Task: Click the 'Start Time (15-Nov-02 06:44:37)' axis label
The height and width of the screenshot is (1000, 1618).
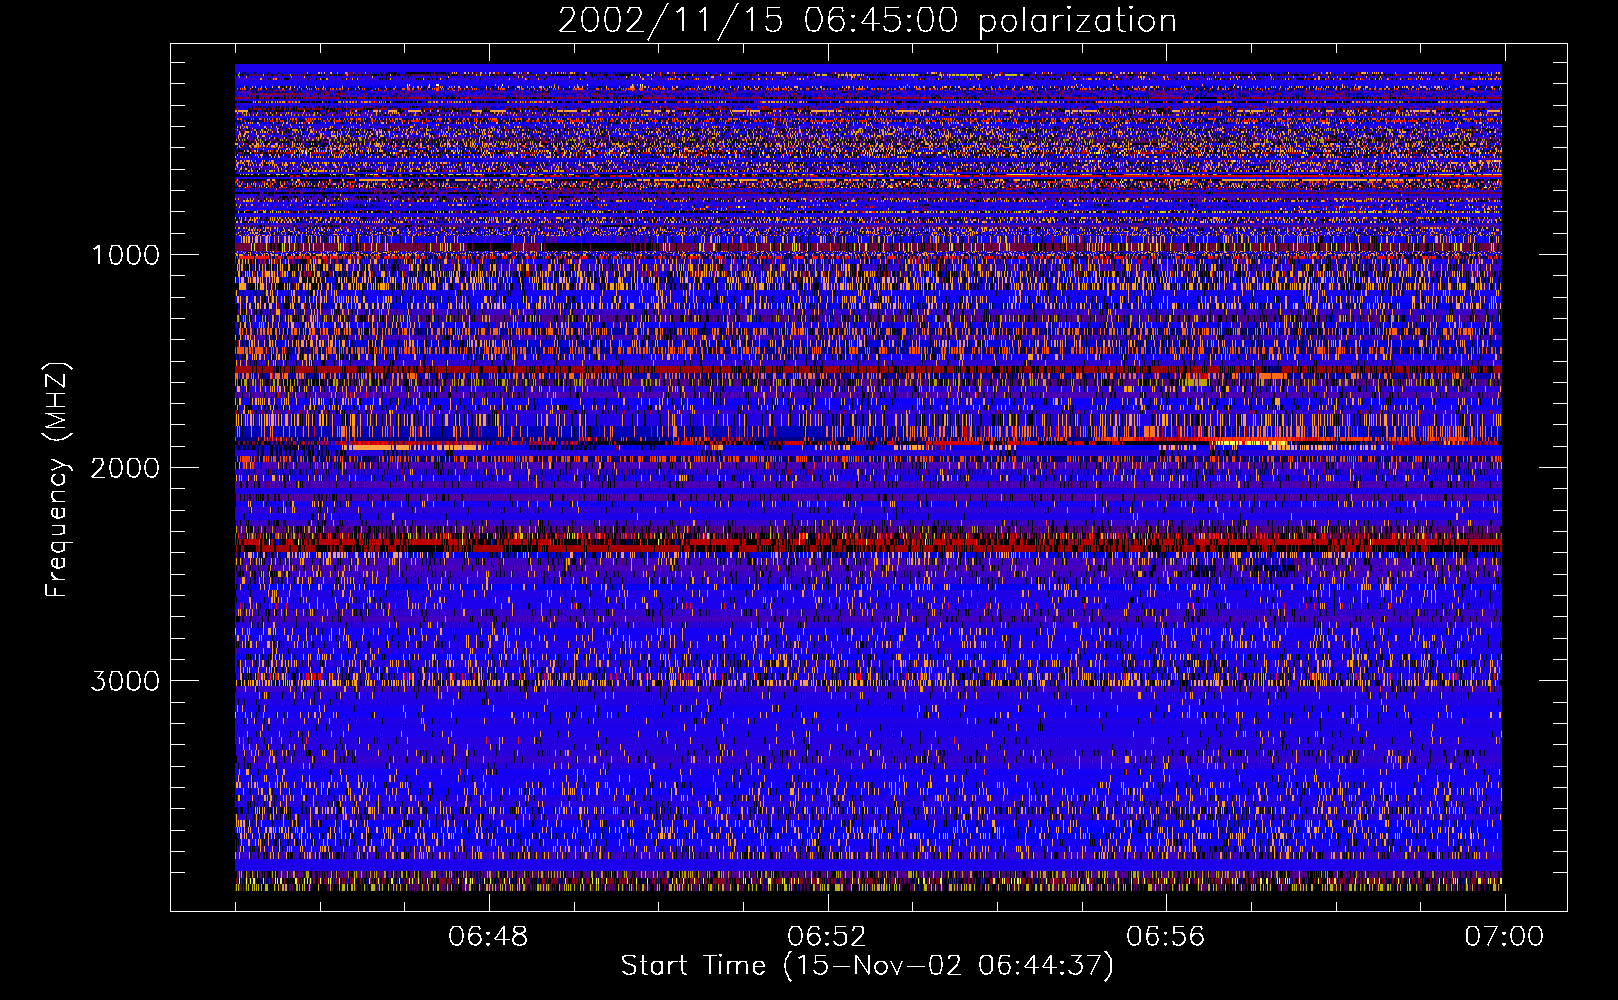Action: pos(867,966)
